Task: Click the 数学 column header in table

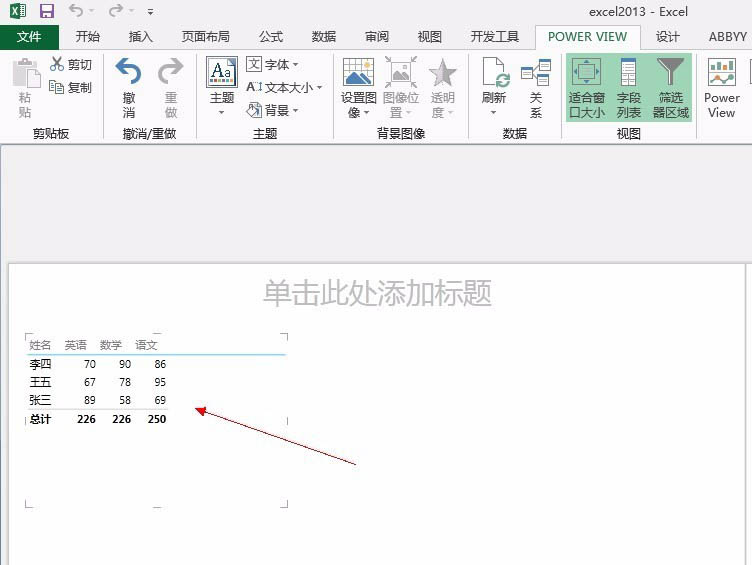Action: coord(111,345)
